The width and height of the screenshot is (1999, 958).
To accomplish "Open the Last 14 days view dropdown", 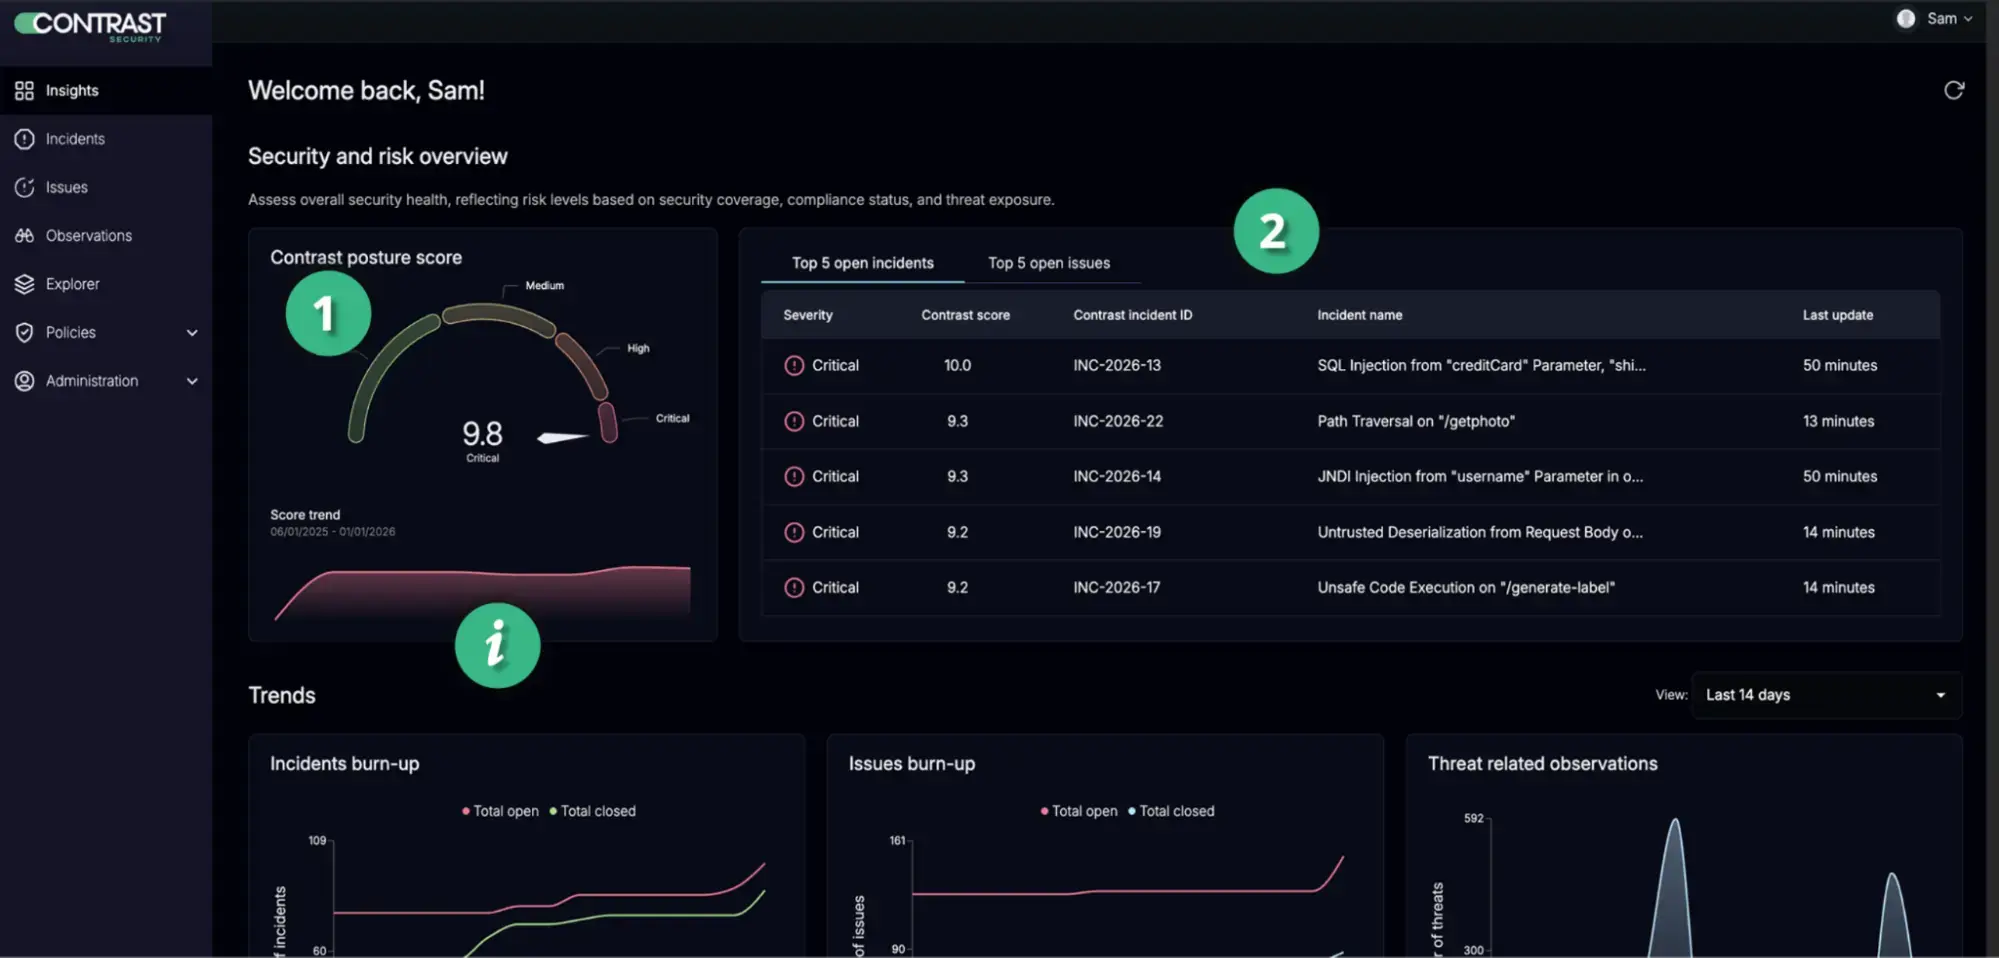I will point(1825,695).
